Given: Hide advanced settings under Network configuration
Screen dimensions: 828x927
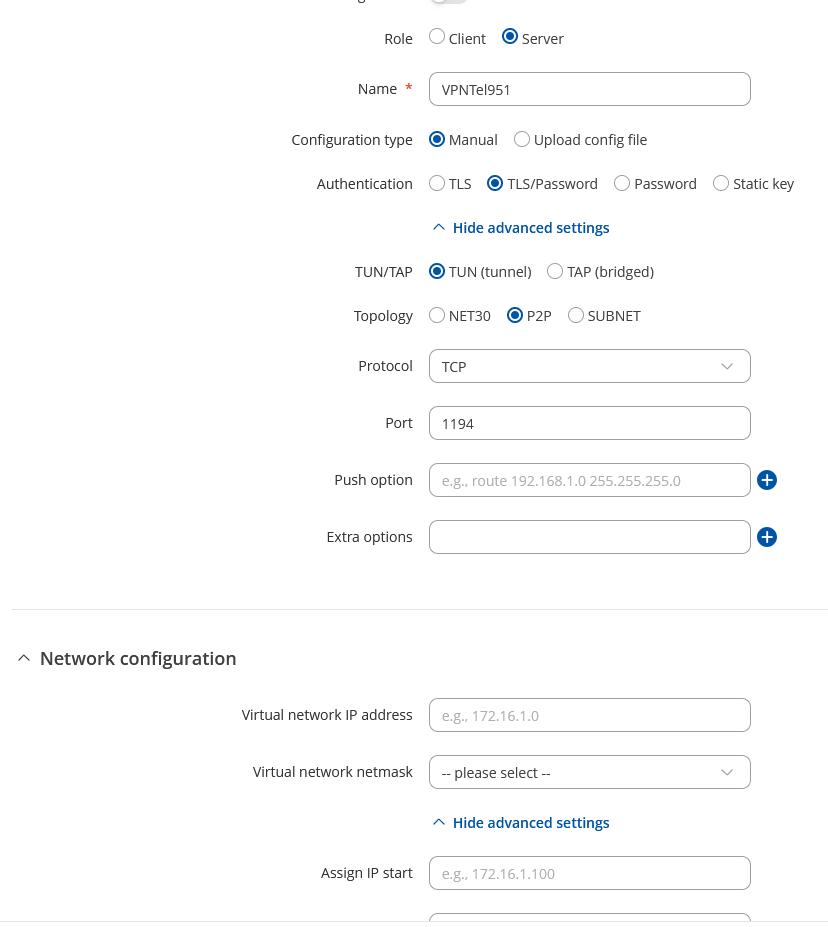Looking at the screenshot, I should [x=521, y=822].
